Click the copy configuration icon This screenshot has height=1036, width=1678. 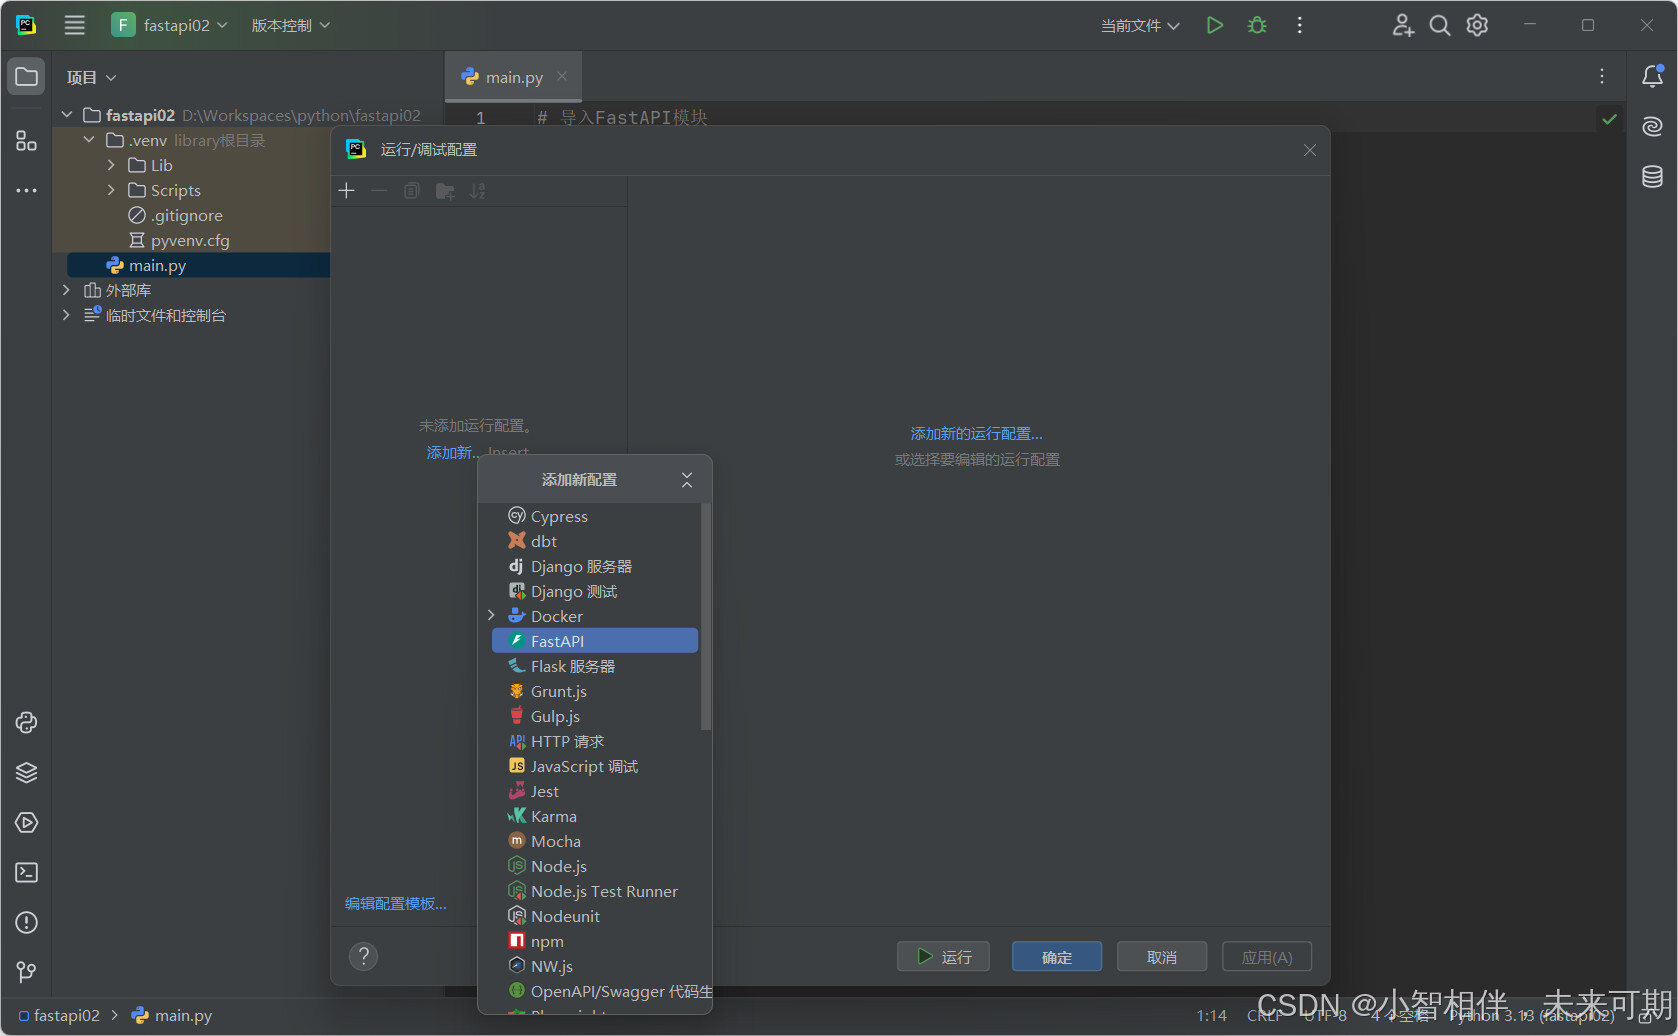tap(411, 191)
